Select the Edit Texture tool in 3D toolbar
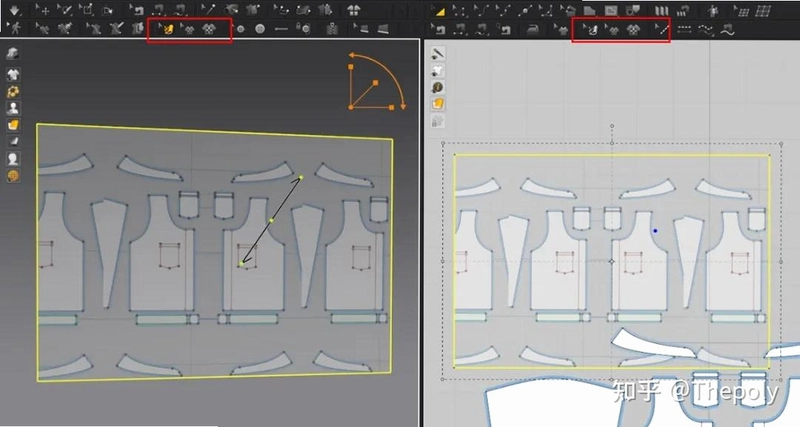Screen dimensions: 800x427 point(166,30)
